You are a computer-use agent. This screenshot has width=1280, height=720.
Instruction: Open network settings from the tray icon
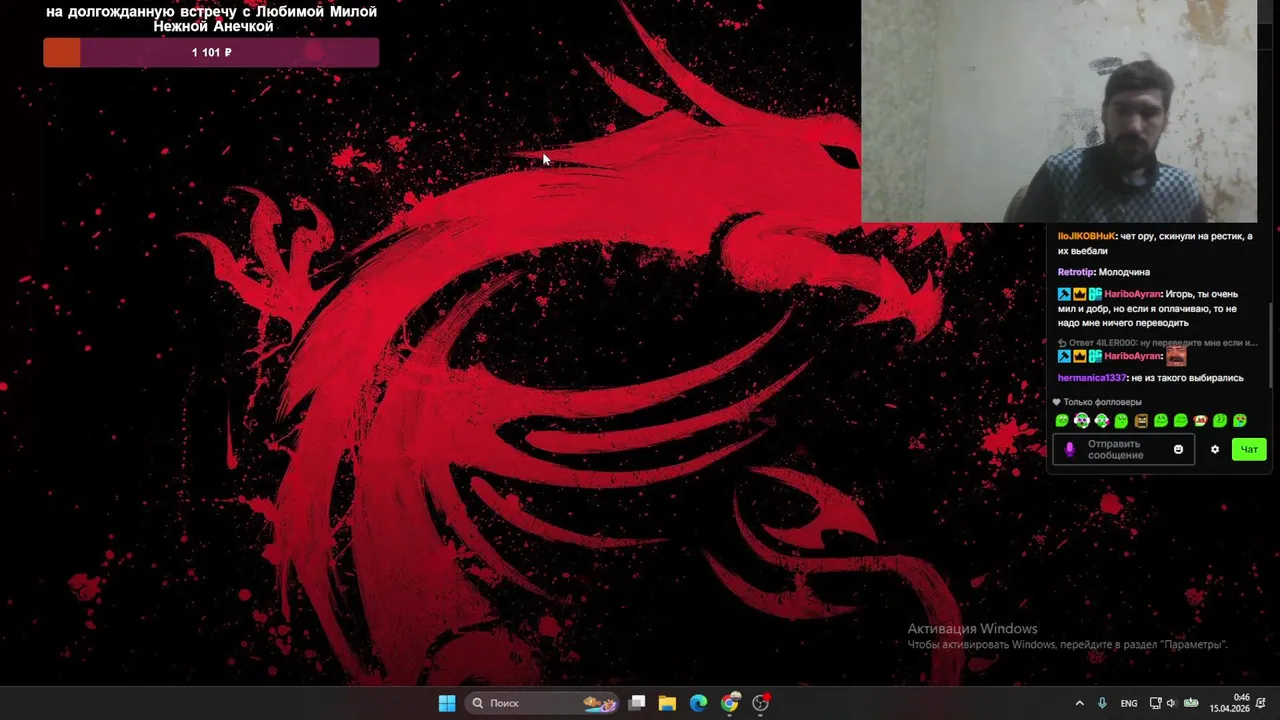[1155, 703]
